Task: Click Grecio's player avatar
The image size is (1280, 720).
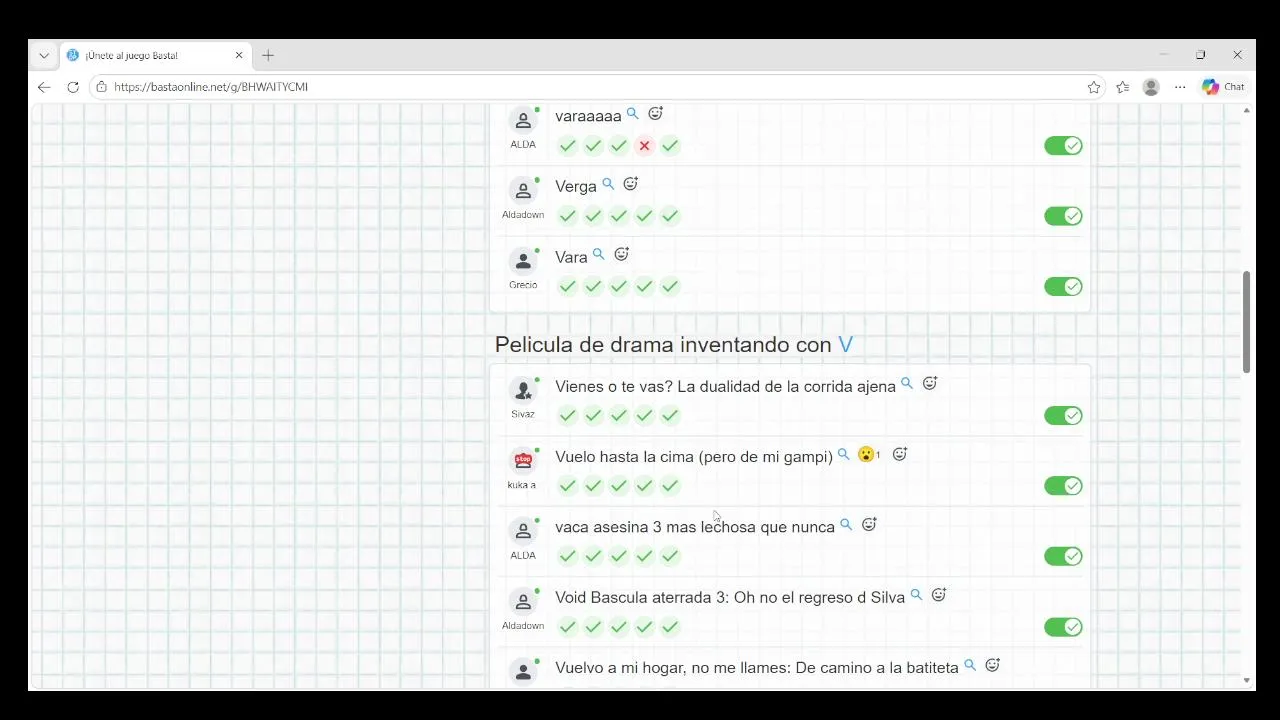Action: pos(523,262)
